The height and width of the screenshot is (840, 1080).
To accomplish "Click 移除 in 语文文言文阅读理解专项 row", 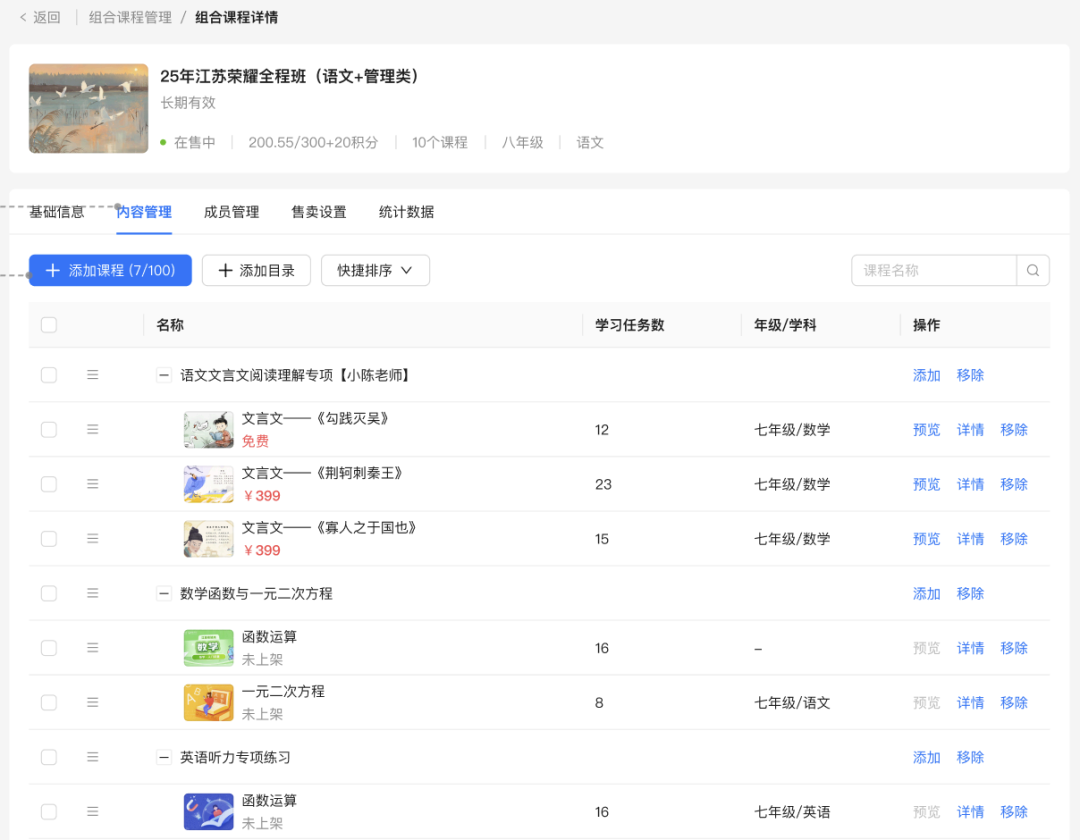I will 970,375.
